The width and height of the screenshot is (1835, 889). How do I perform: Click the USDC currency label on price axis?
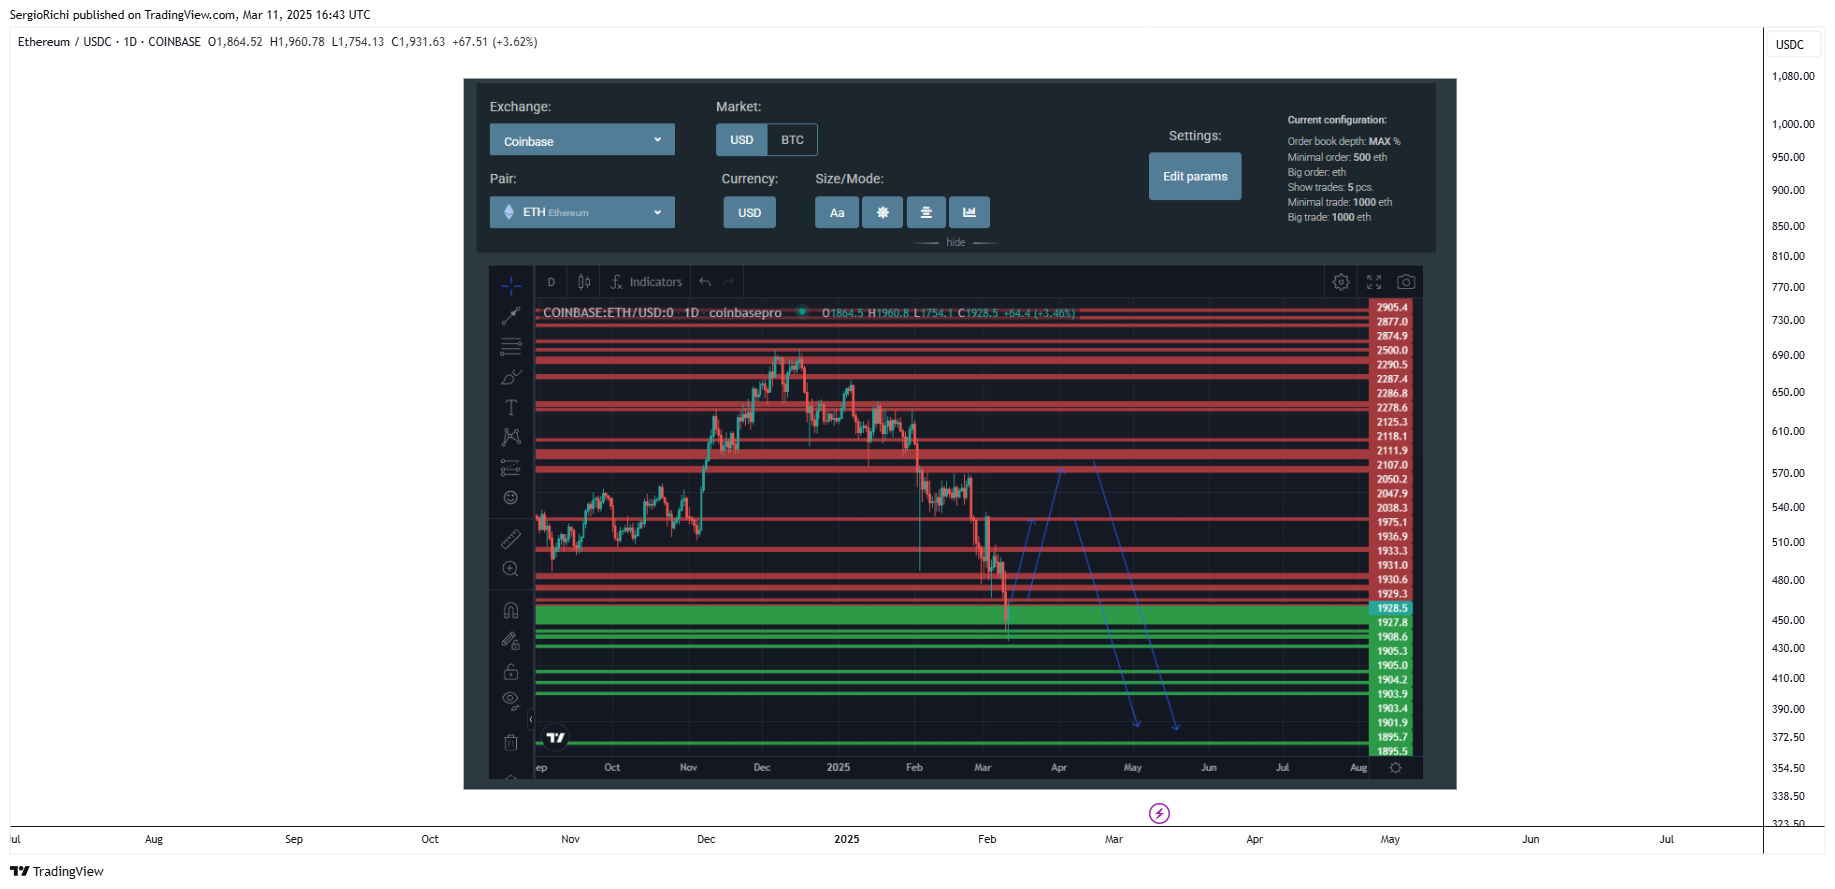pos(1790,45)
